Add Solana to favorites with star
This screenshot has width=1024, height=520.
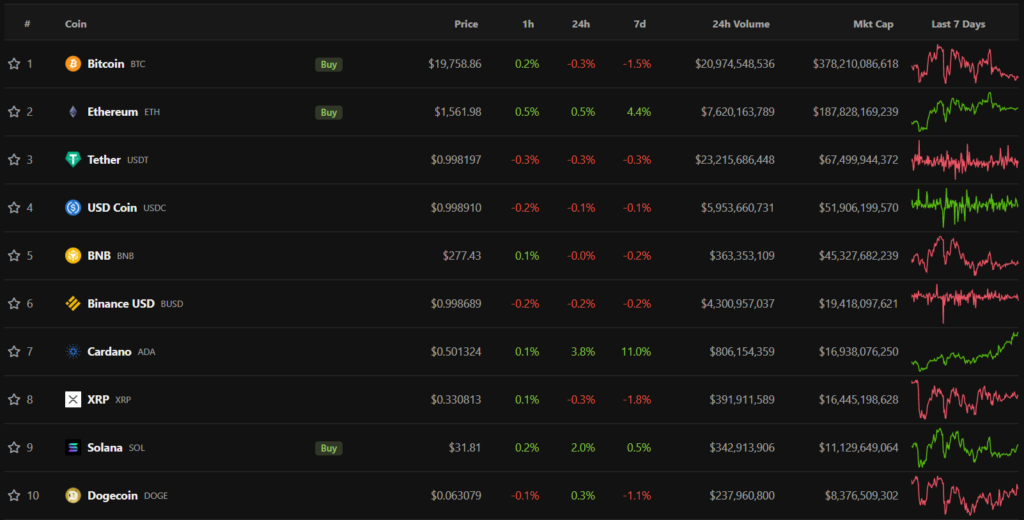tap(14, 448)
